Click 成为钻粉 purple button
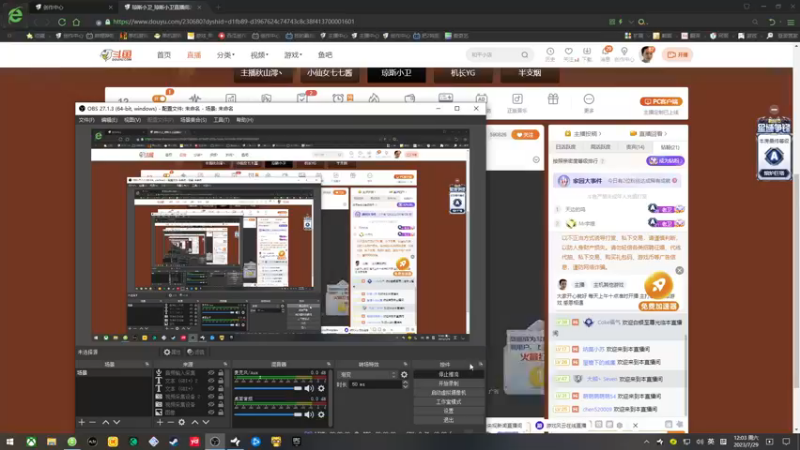This screenshot has height=450, width=800. 665,161
